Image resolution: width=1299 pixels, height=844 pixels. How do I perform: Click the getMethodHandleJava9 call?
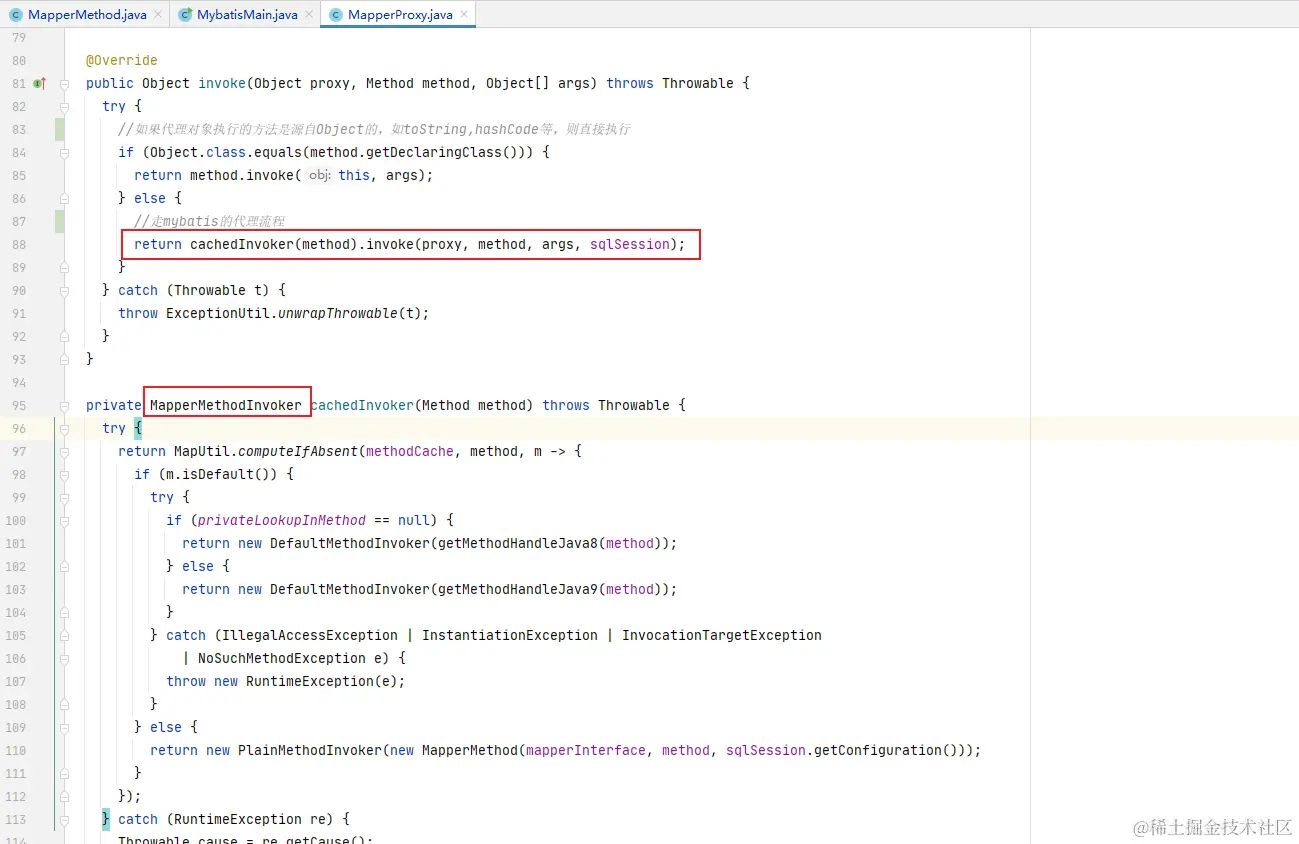(518, 589)
